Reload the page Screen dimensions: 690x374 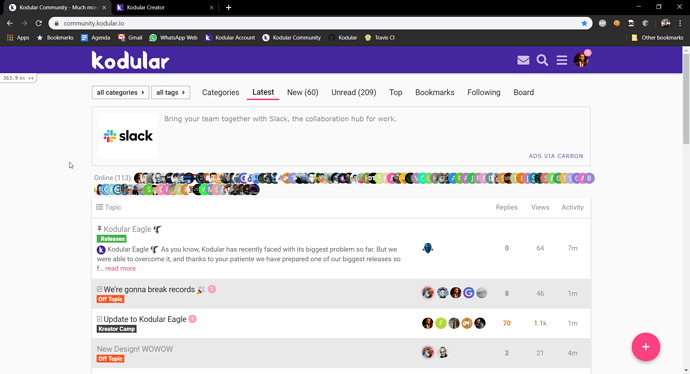point(39,23)
